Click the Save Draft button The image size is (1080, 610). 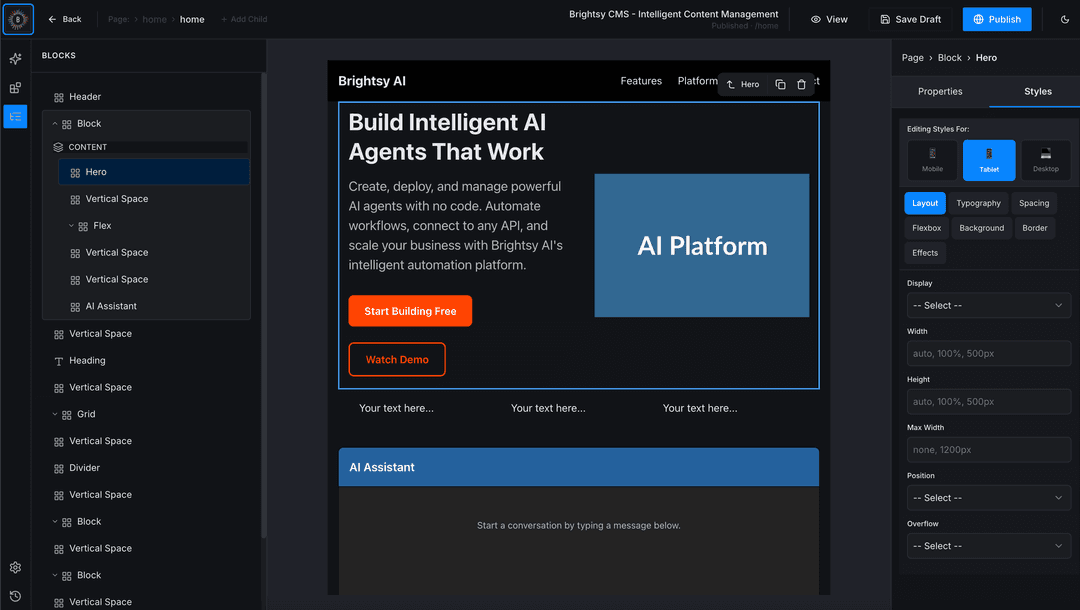click(910, 19)
